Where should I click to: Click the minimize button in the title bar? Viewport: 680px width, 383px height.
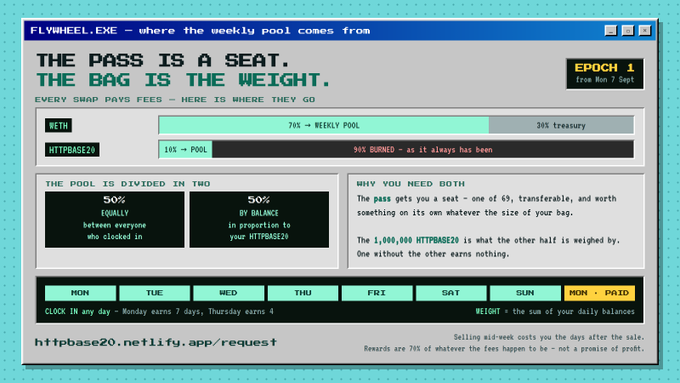[611, 31]
